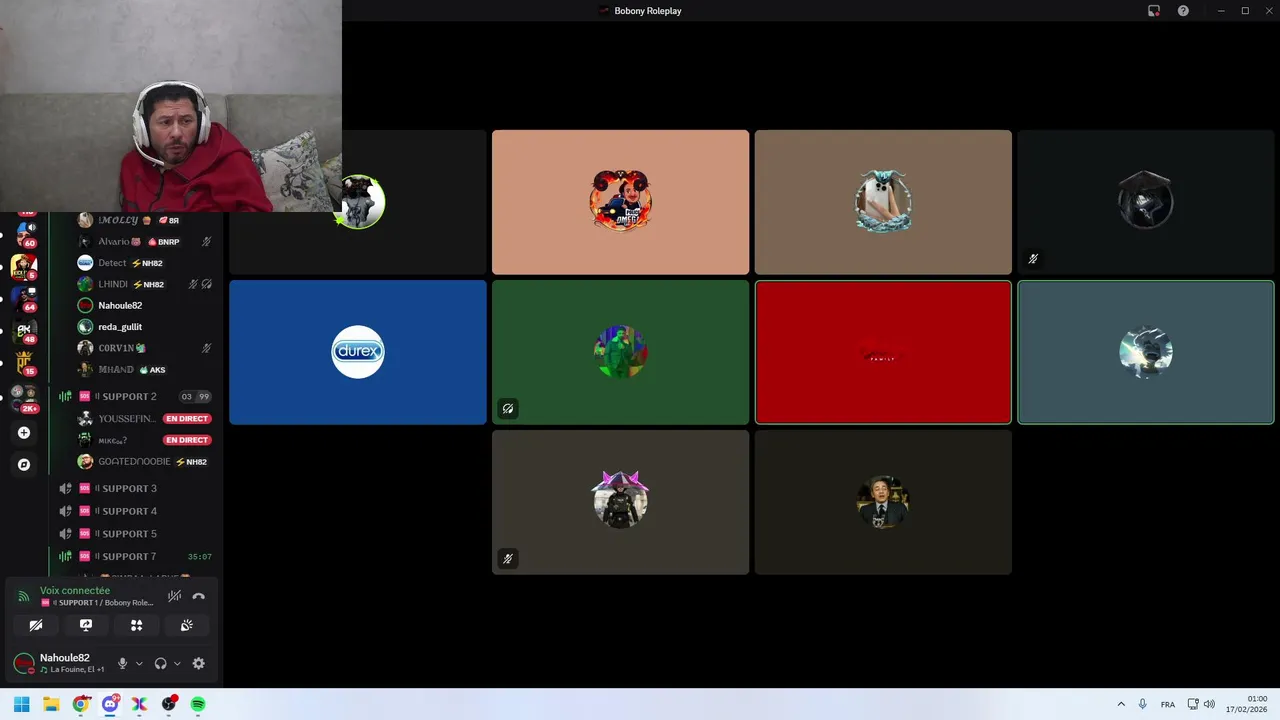Turn on the camera in voice panel
Image resolution: width=1280 pixels, height=720 pixels.
[36, 625]
